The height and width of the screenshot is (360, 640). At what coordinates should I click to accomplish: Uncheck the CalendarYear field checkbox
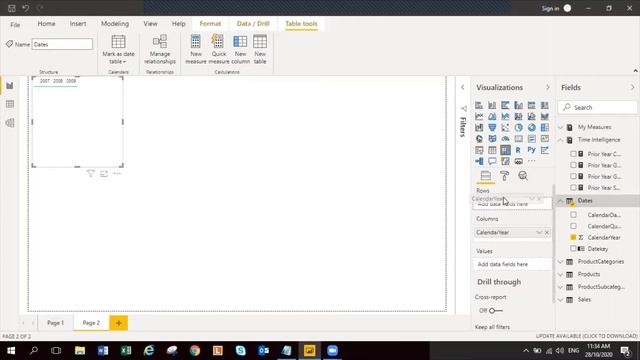point(573,237)
